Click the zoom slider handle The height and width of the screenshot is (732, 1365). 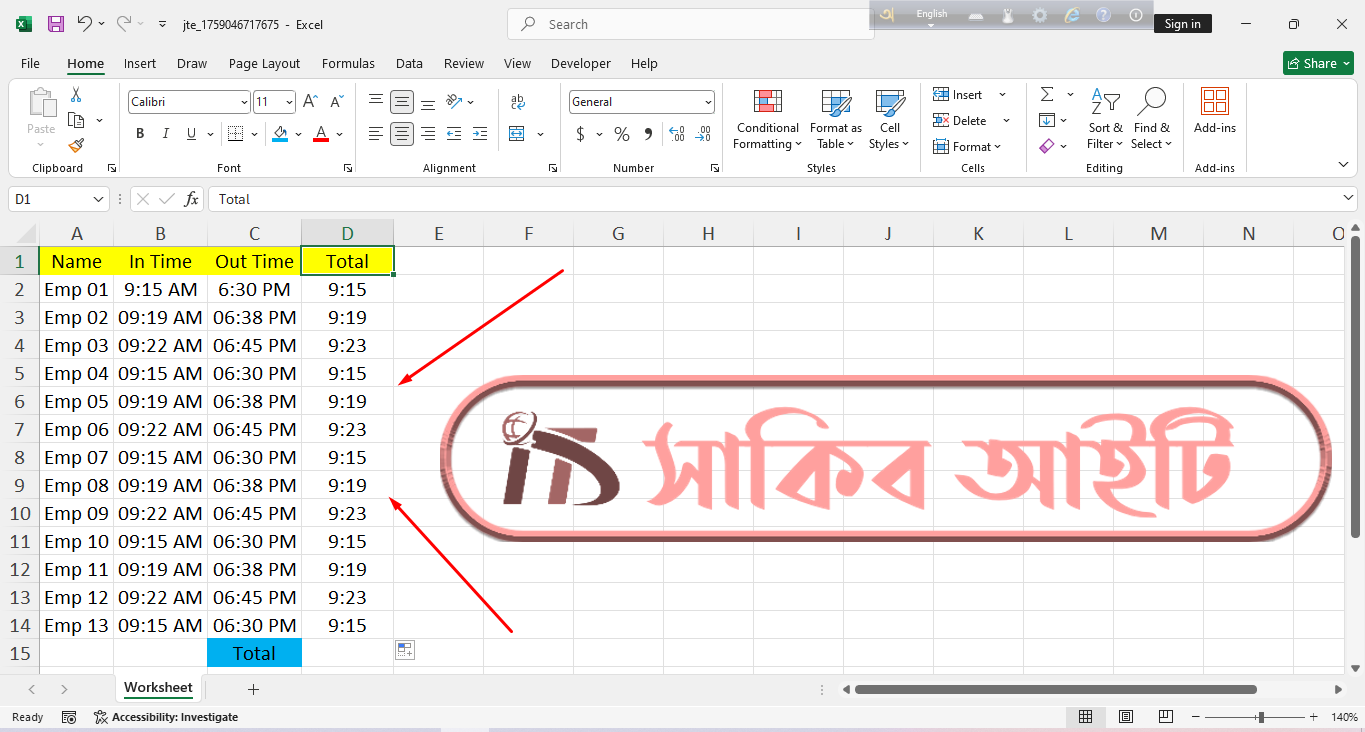click(1261, 717)
